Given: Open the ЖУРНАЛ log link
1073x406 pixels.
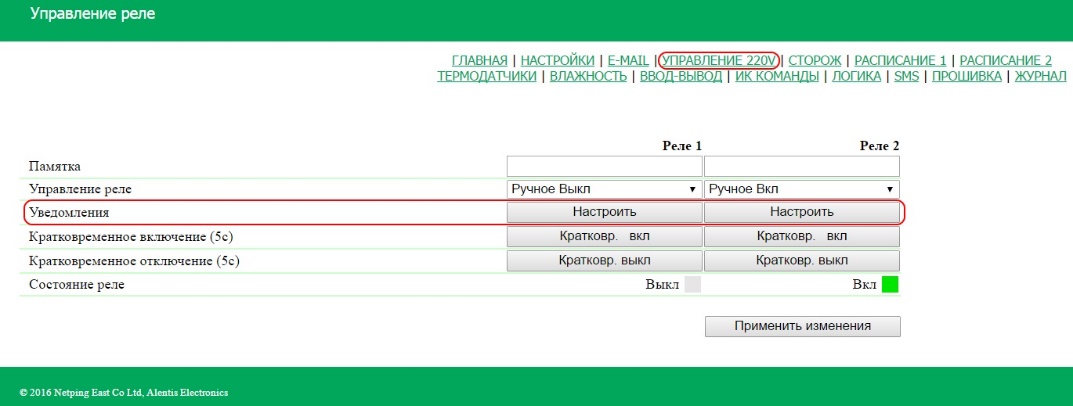Looking at the screenshot, I should pos(1040,76).
